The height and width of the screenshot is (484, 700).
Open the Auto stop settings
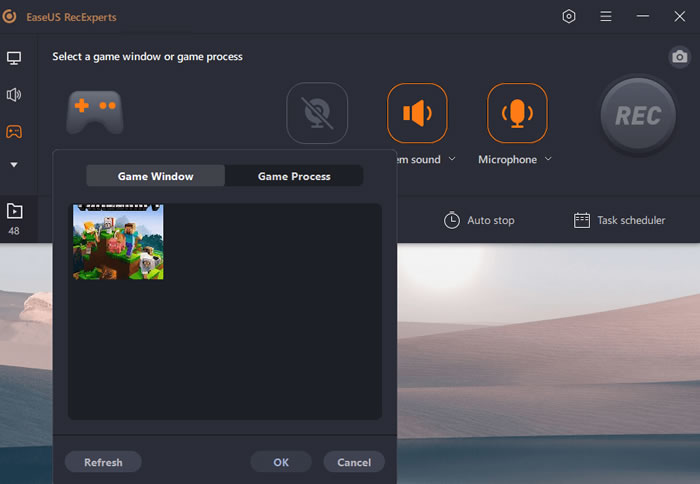click(x=479, y=220)
